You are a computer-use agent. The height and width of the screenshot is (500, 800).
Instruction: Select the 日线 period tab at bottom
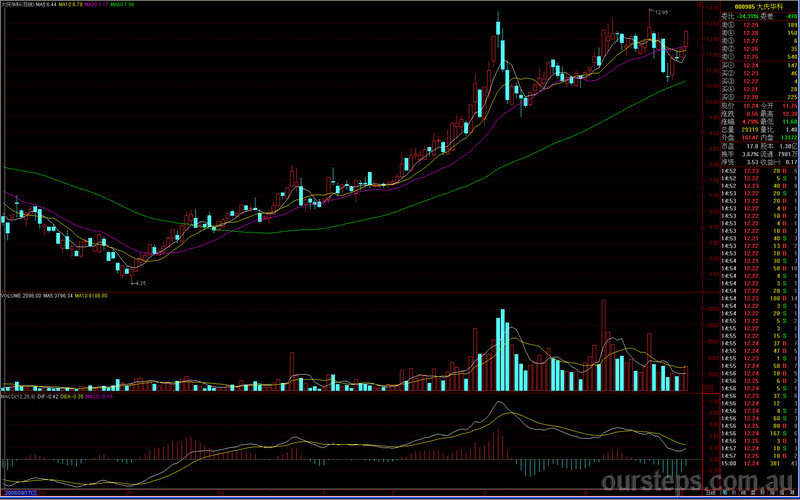[x=710, y=493]
